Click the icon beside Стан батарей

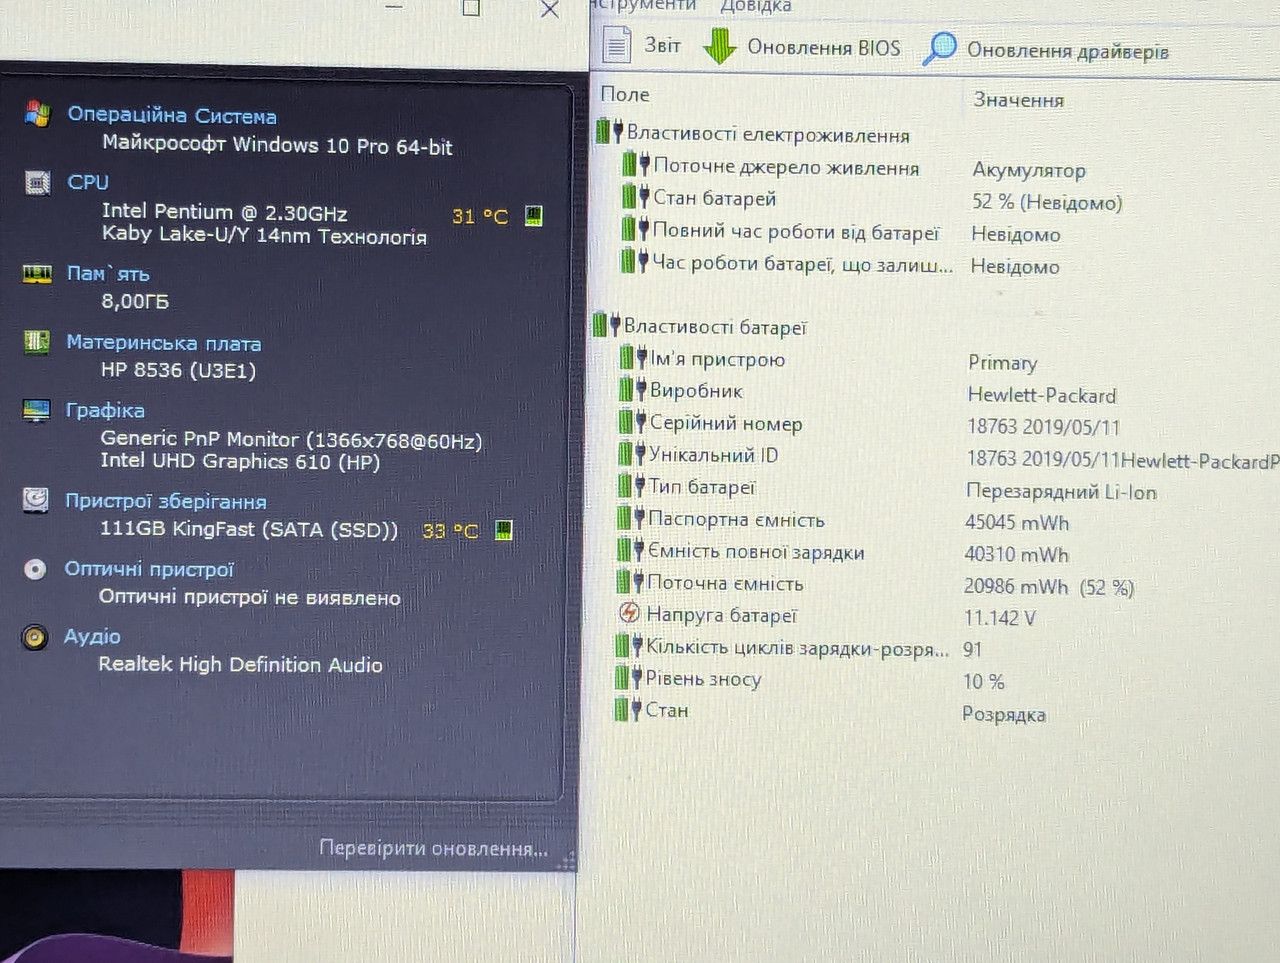pyautogui.click(x=636, y=196)
